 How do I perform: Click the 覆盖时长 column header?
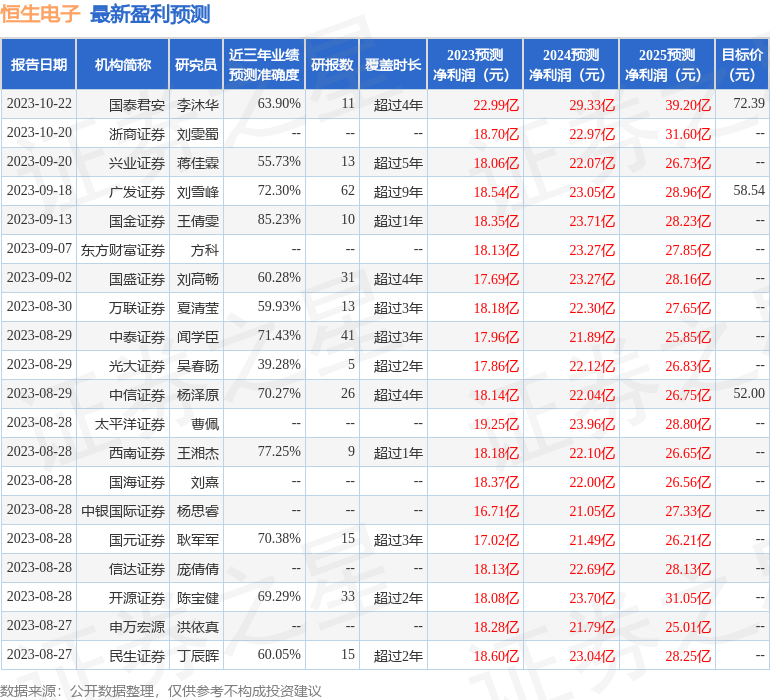tap(393, 64)
